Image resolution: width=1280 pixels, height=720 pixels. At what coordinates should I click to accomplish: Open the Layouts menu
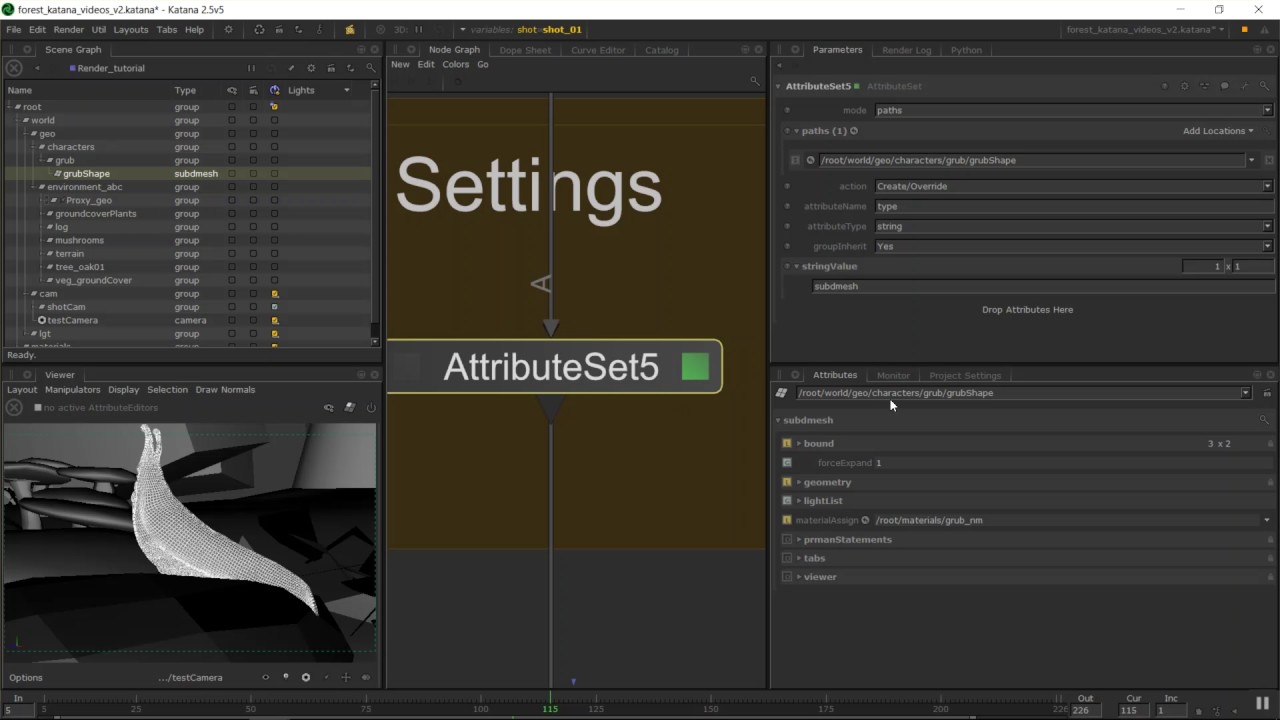click(131, 30)
